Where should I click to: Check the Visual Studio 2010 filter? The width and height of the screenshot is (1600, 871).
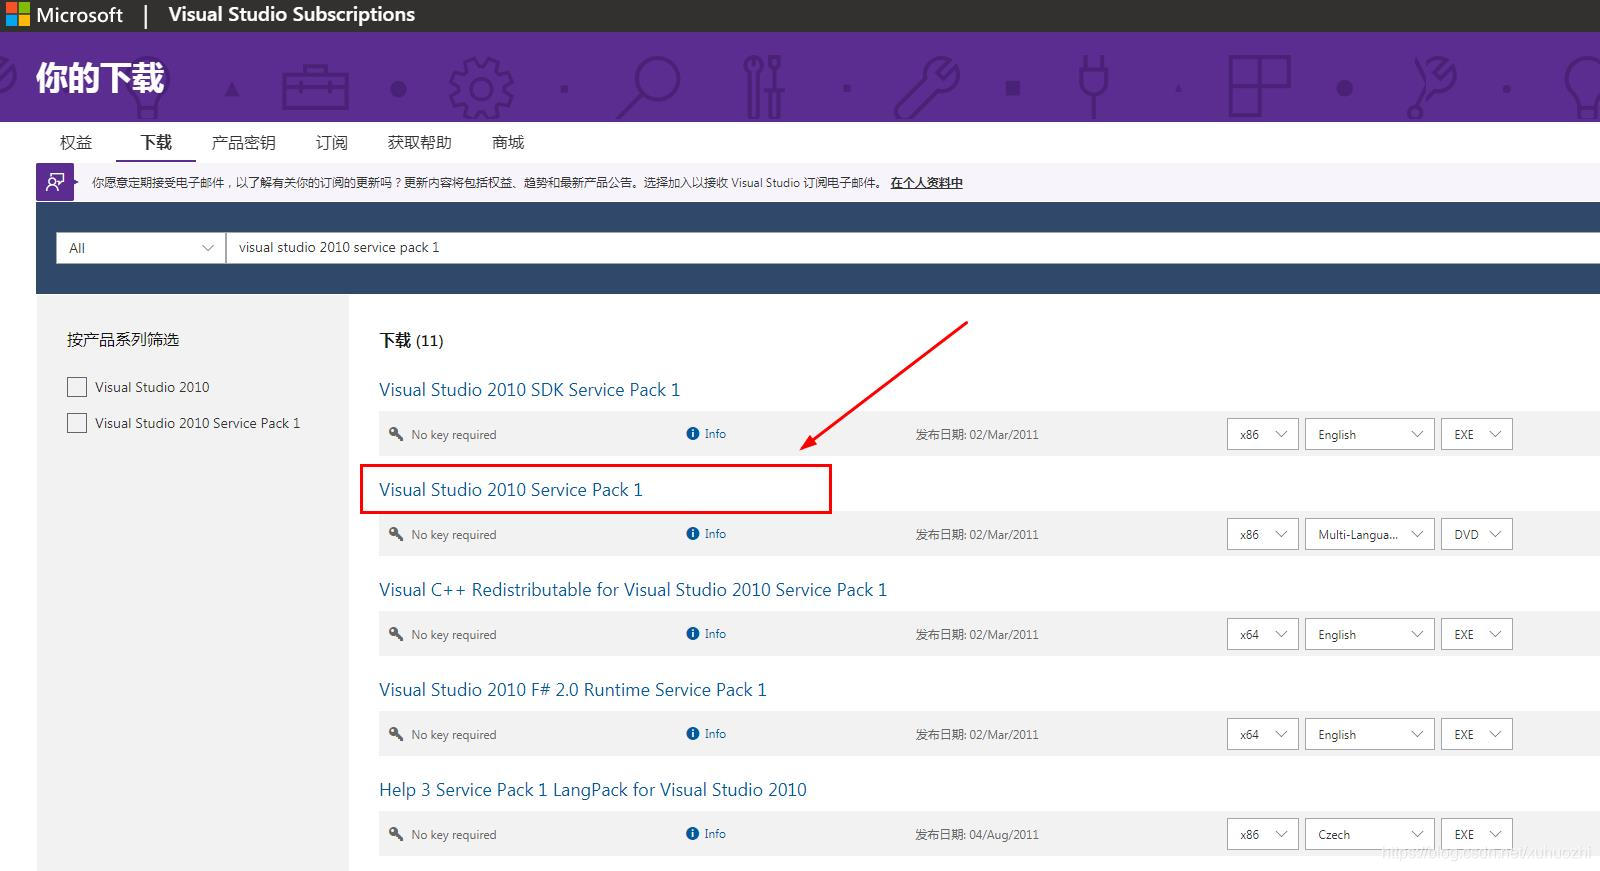coord(77,387)
